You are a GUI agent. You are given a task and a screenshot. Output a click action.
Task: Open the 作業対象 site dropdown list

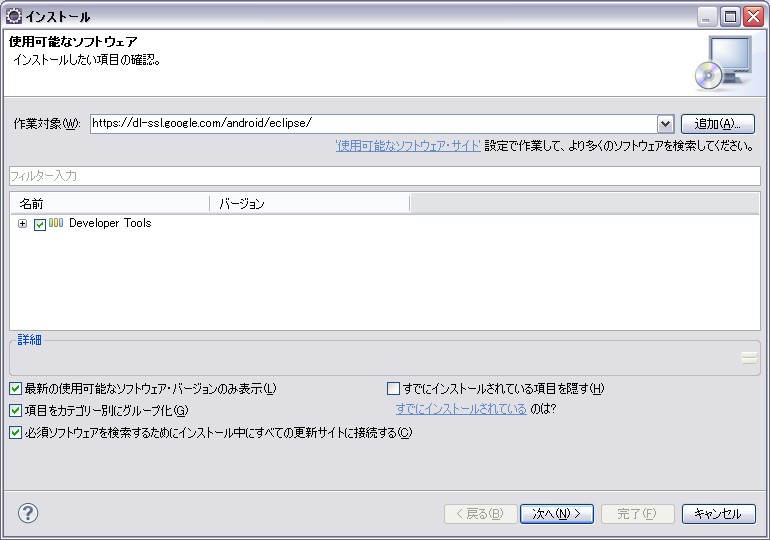[665, 124]
